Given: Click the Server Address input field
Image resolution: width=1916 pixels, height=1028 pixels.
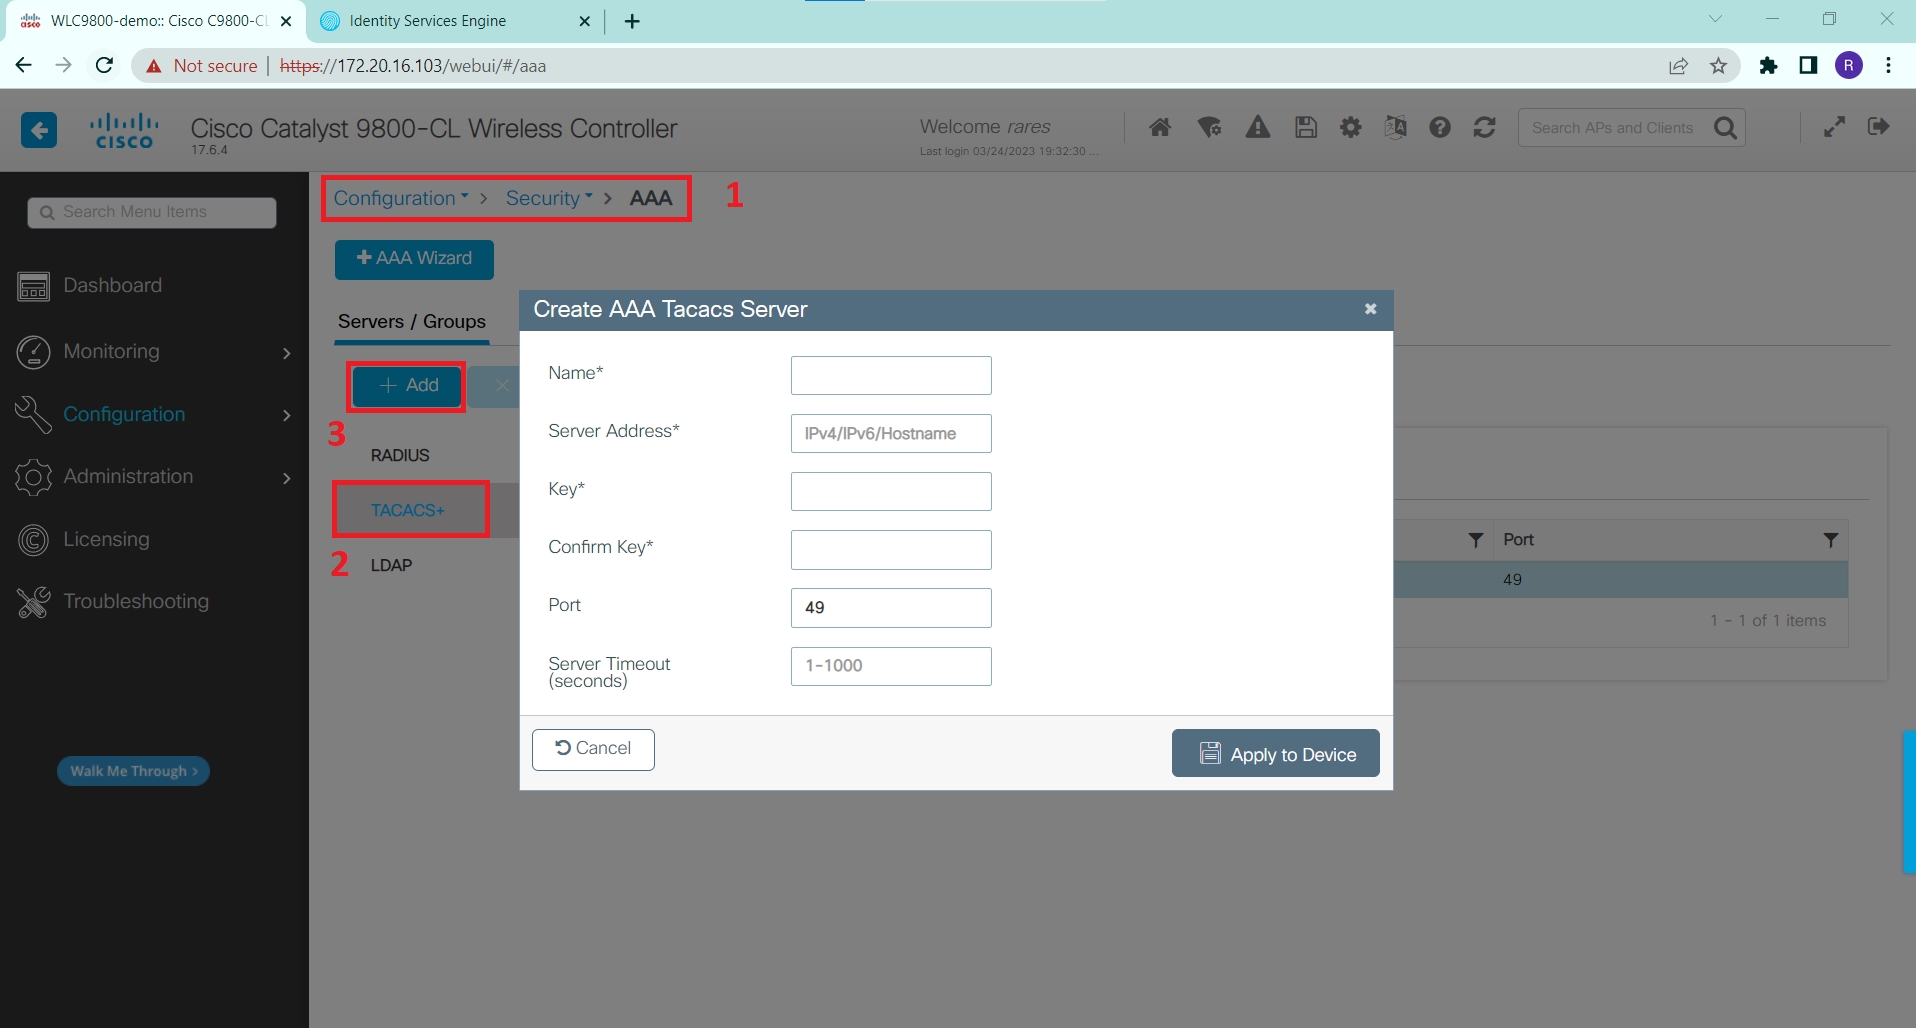Looking at the screenshot, I should pos(891,433).
